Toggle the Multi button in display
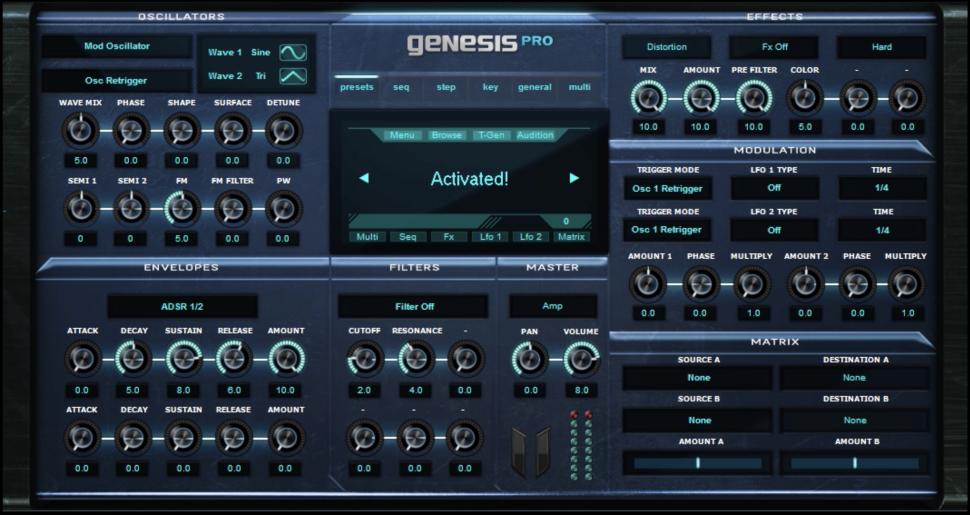This screenshot has width=970, height=515. coord(367,236)
